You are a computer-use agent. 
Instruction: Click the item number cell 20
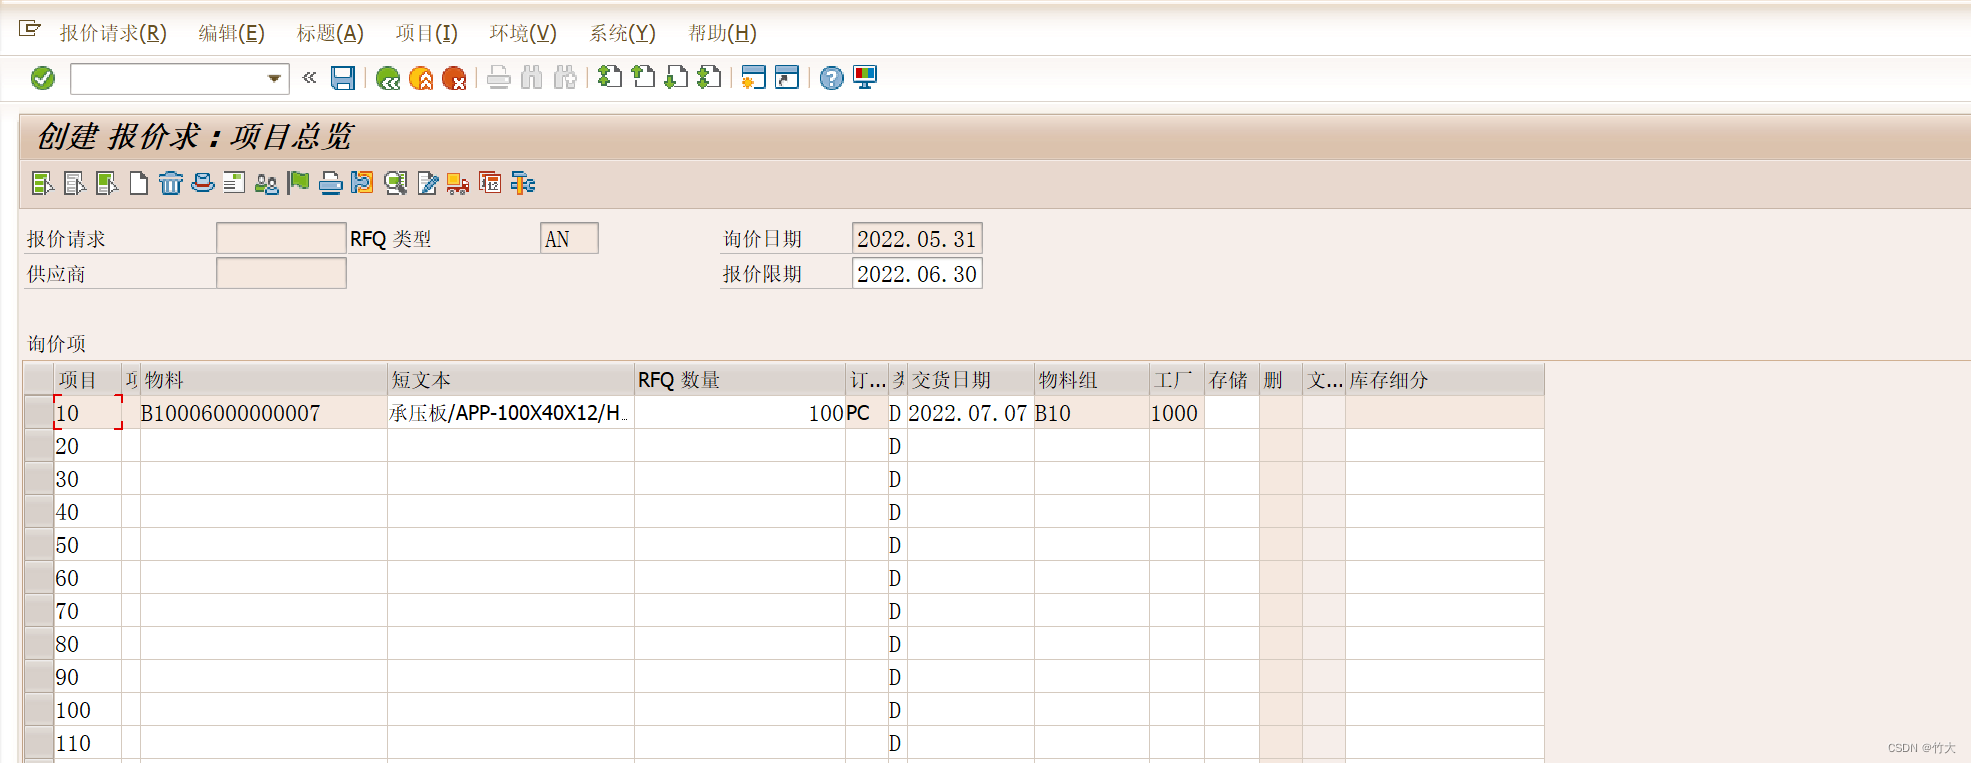click(88, 445)
